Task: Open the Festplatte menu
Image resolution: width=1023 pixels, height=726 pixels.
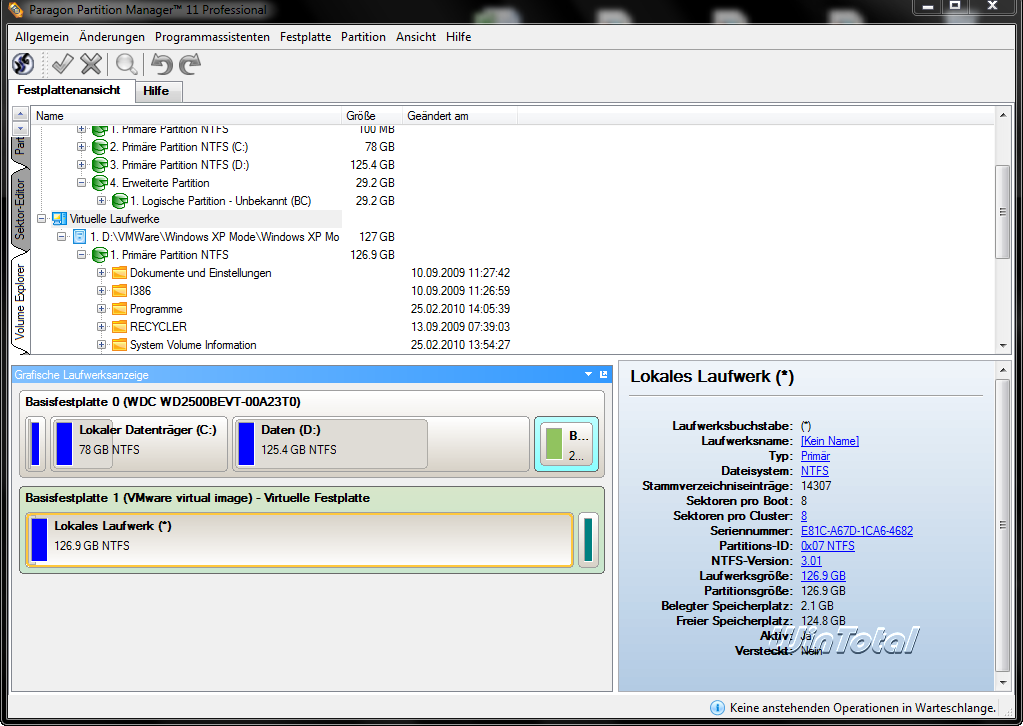Action: 305,37
